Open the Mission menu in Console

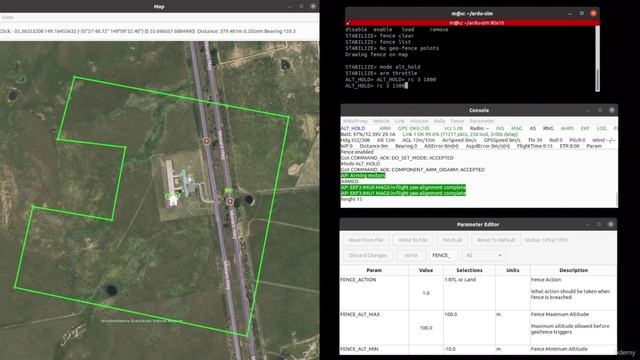(x=419, y=121)
